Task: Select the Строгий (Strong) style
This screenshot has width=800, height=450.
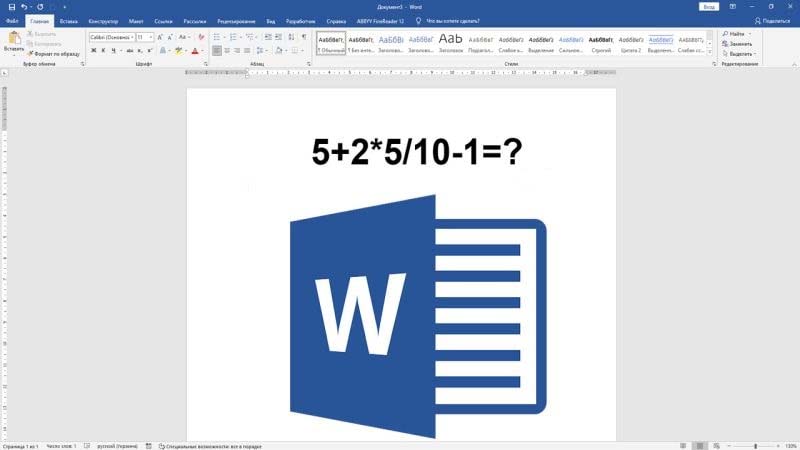Action: (x=601, y=43)
